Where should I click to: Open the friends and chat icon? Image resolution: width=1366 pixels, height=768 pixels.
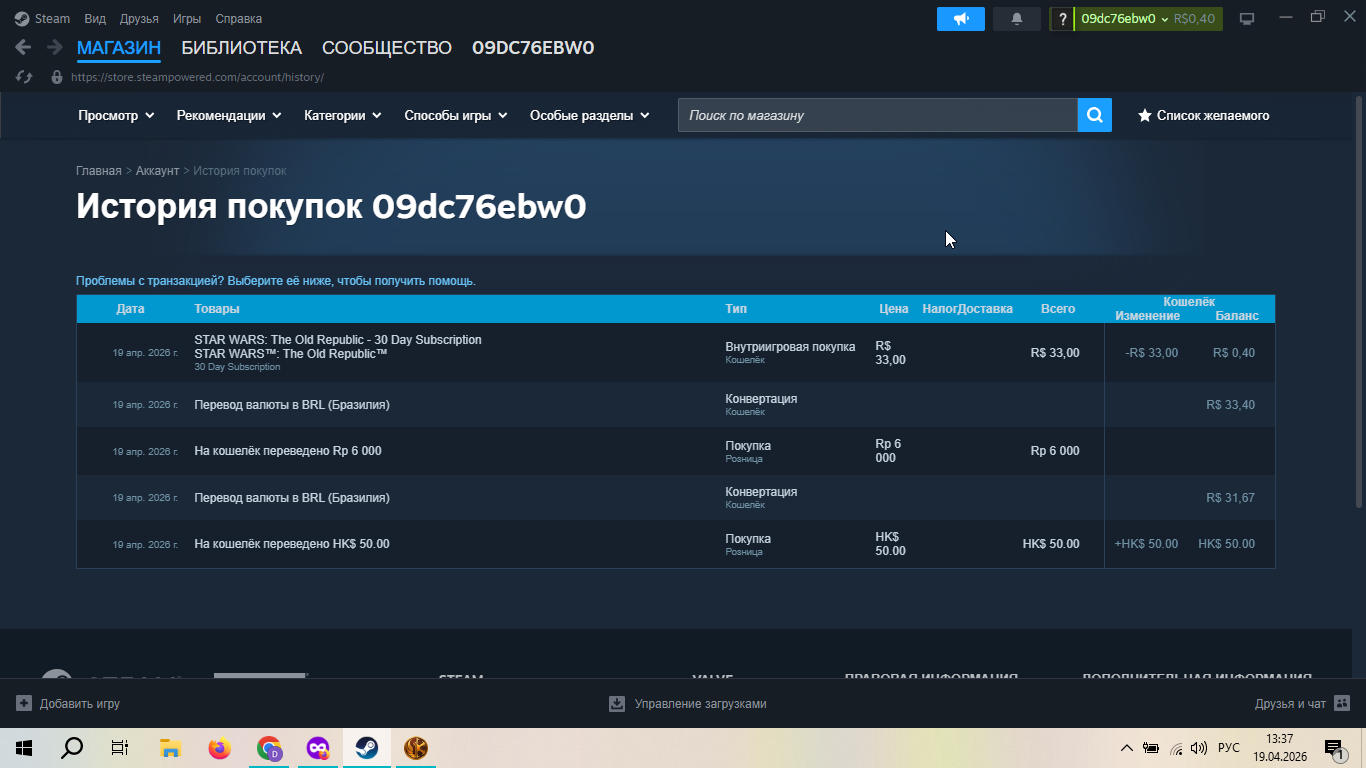(1342, 703)
